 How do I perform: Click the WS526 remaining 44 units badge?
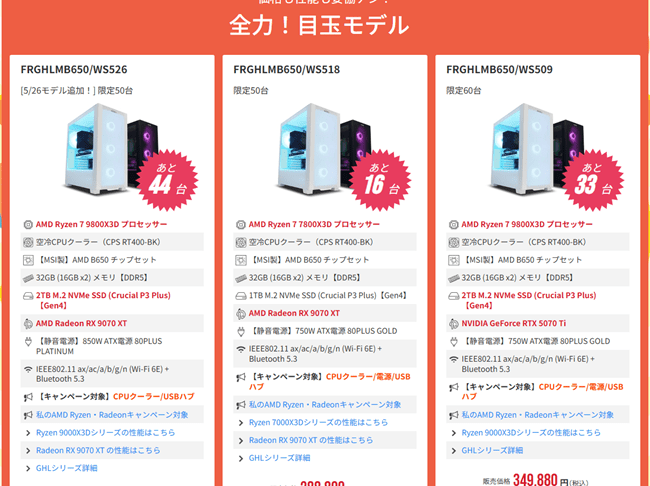pos(167,180)
